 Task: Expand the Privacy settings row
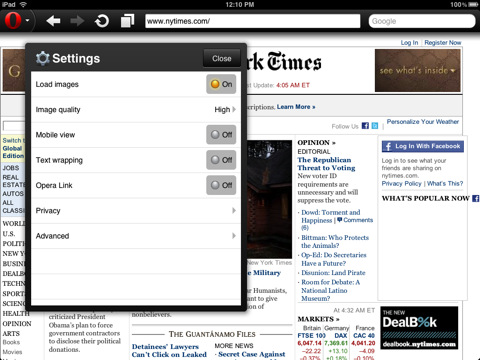point(136,211)
